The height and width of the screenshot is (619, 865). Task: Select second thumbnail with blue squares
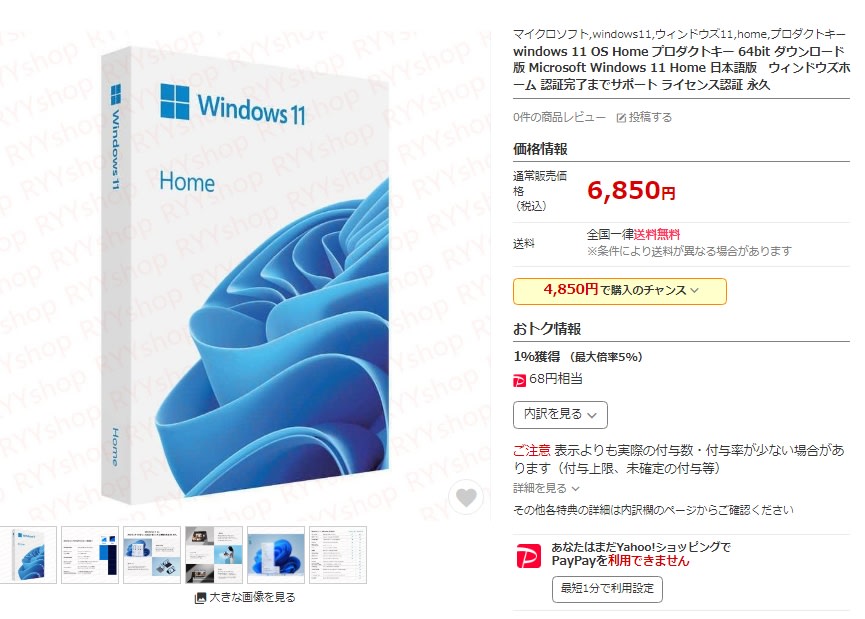tap(90, 554)
